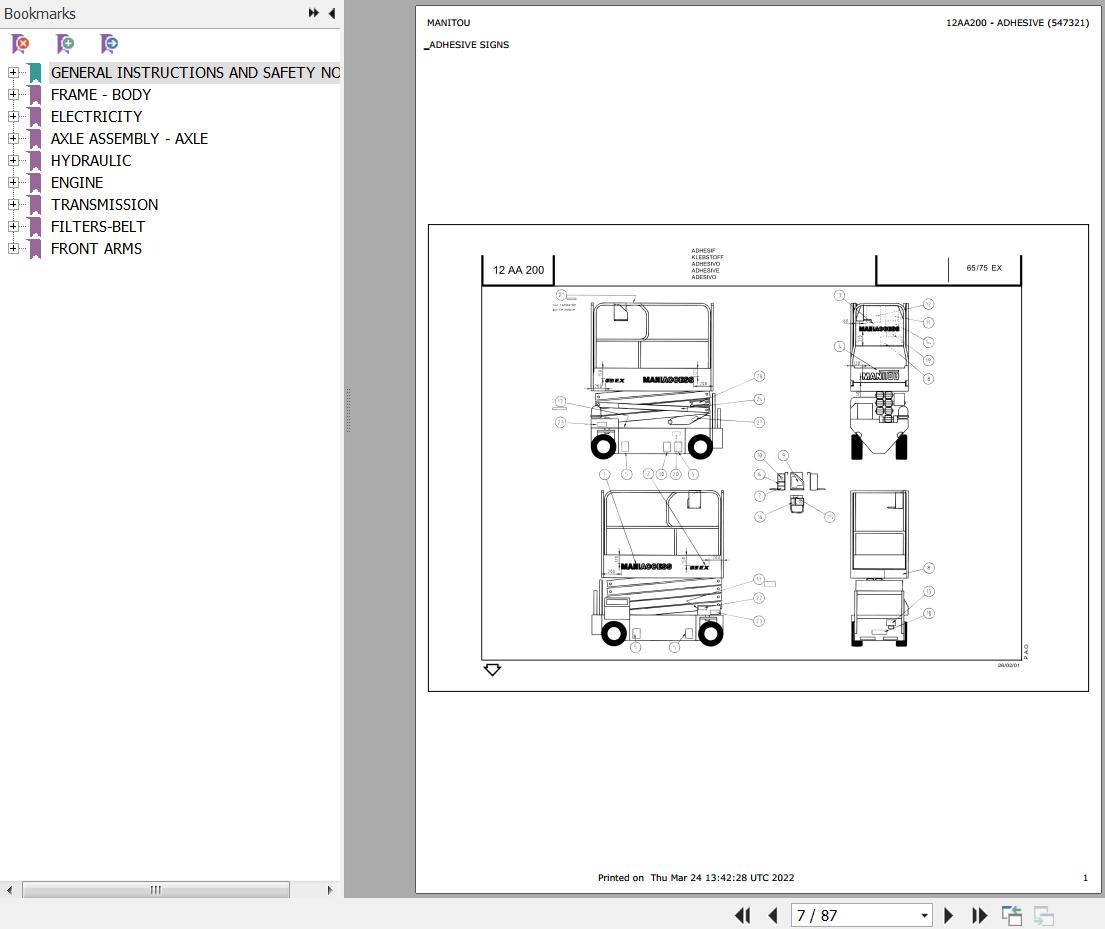Expand the HYDRAULIC bookmark node
Image resolution: width=1105 pixels, height=929 pixels.
13,161
